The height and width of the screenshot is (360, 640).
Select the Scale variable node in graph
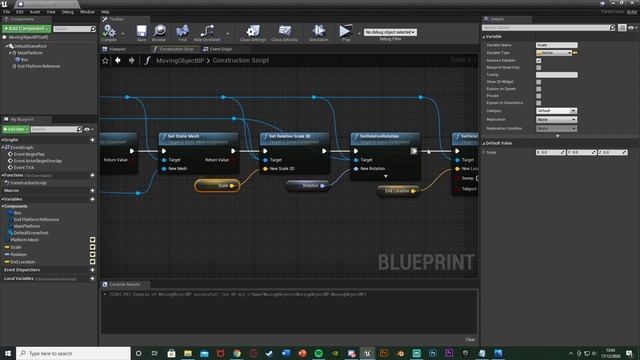pyautogui.click(x=217, y=186)
